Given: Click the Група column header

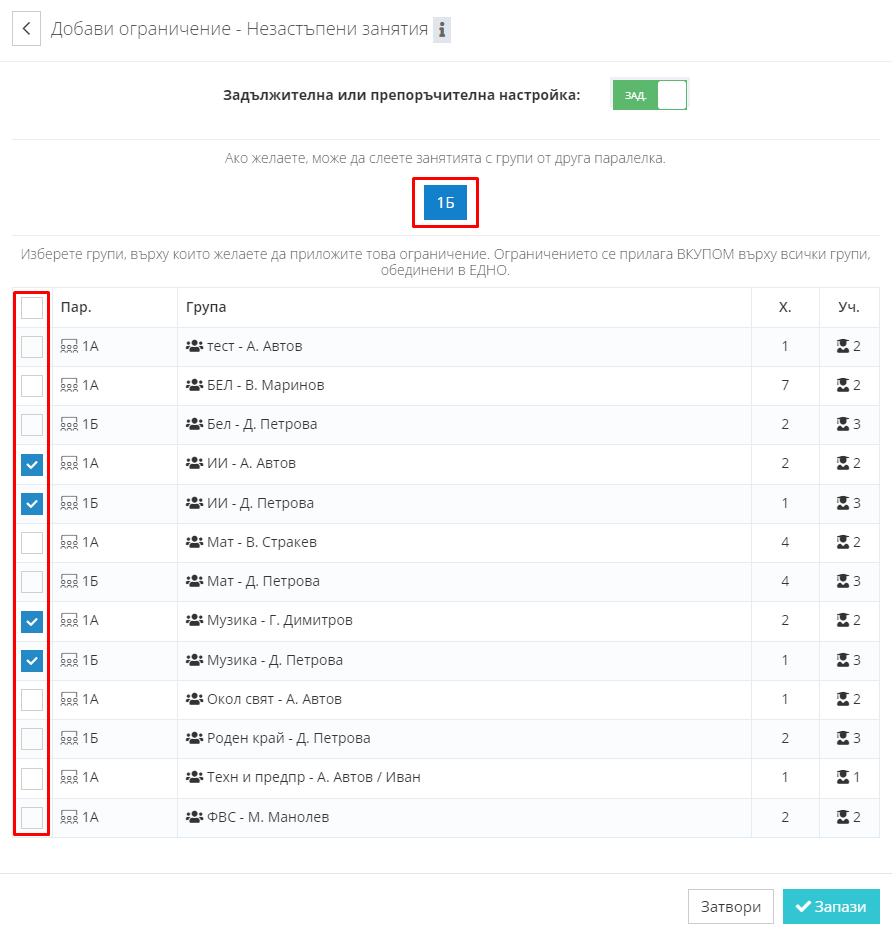Looking at the screenshot, I should (x=206, y=307).
